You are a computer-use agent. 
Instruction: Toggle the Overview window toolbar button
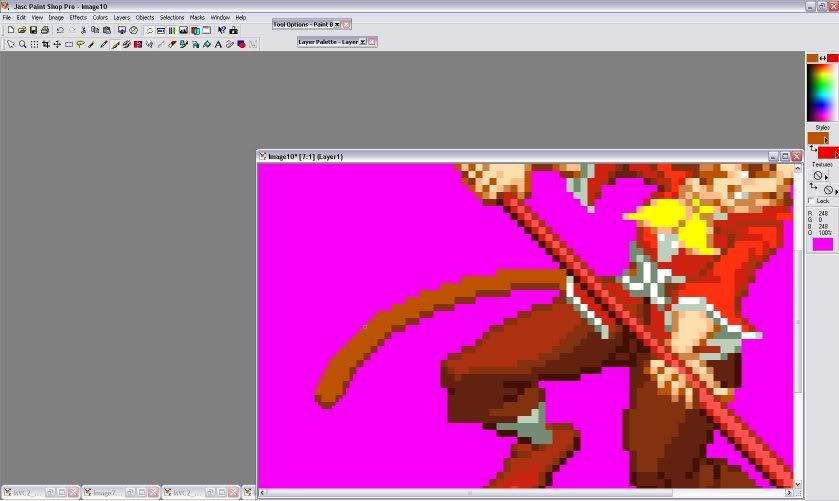[x=207, y=30]
